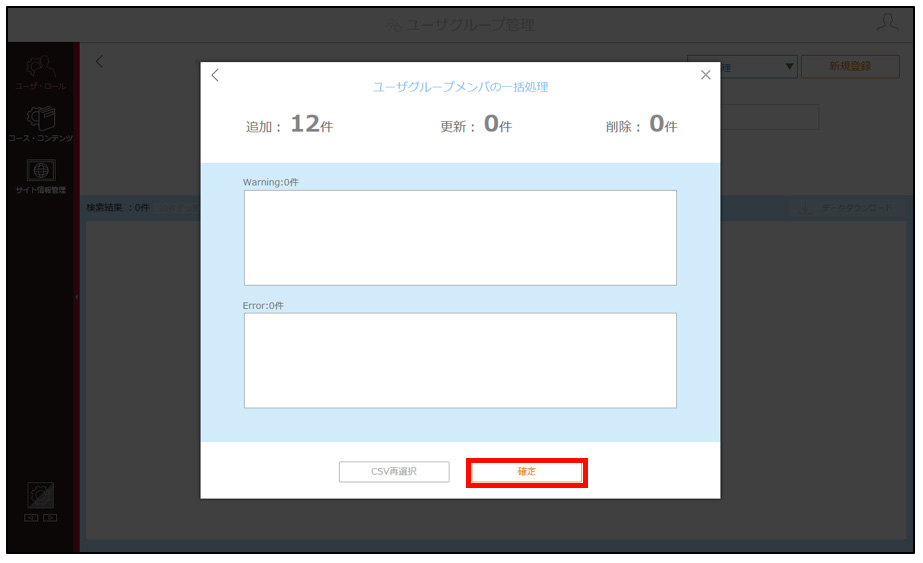Click the 検索結果：0件 text
The height and width of the screenshot is (563, 923).
[117, 207]
